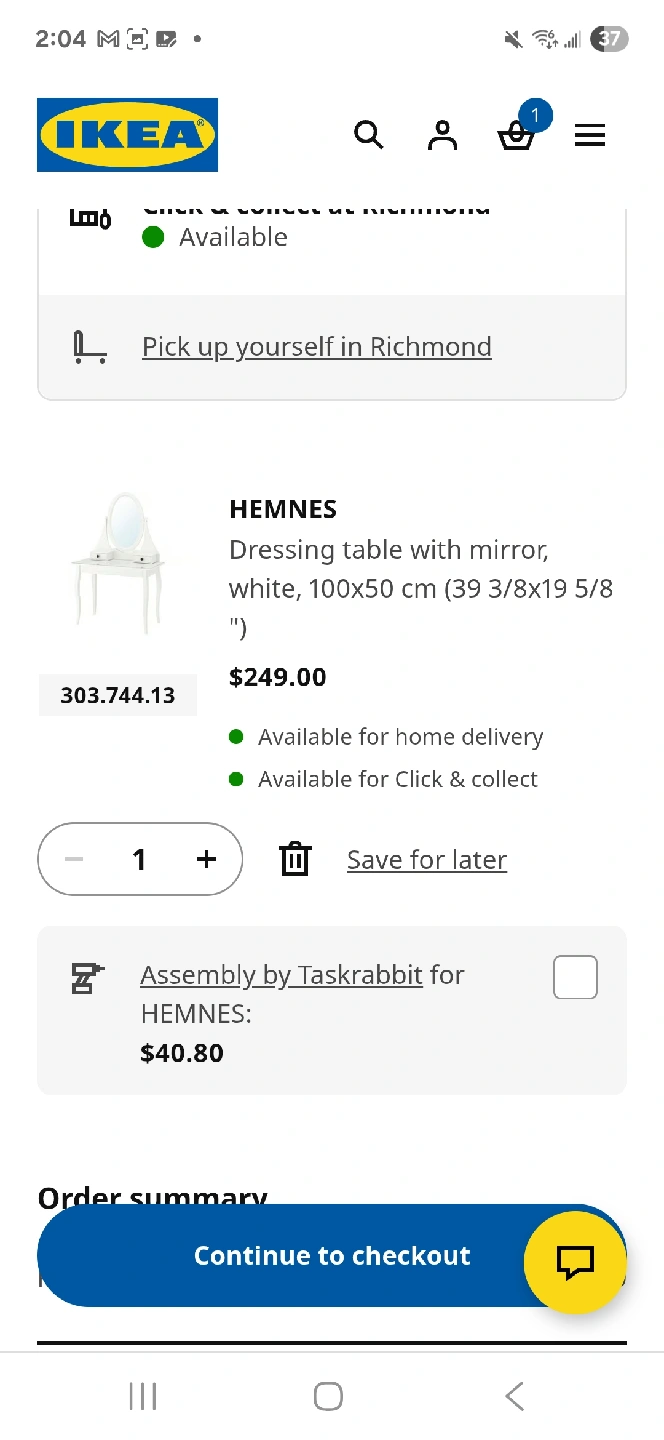Open the yellow chat bubble button

point(575,1261)
